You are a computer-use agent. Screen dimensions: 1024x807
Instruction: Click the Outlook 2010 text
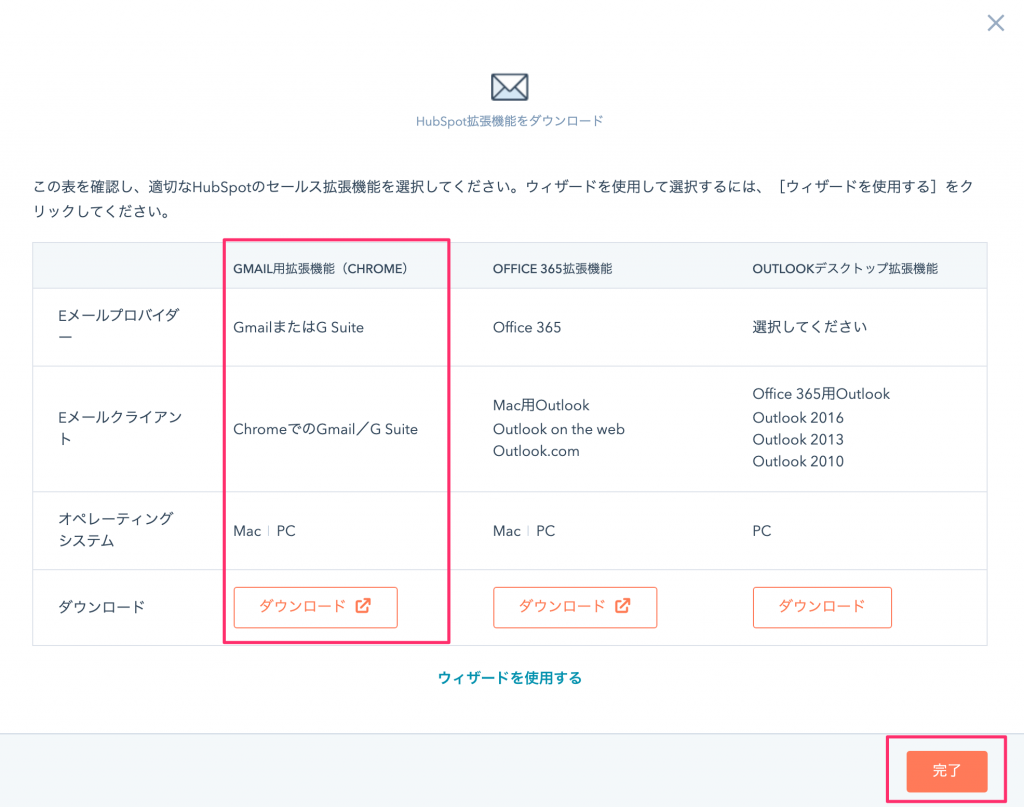click(x=797, y=462)
